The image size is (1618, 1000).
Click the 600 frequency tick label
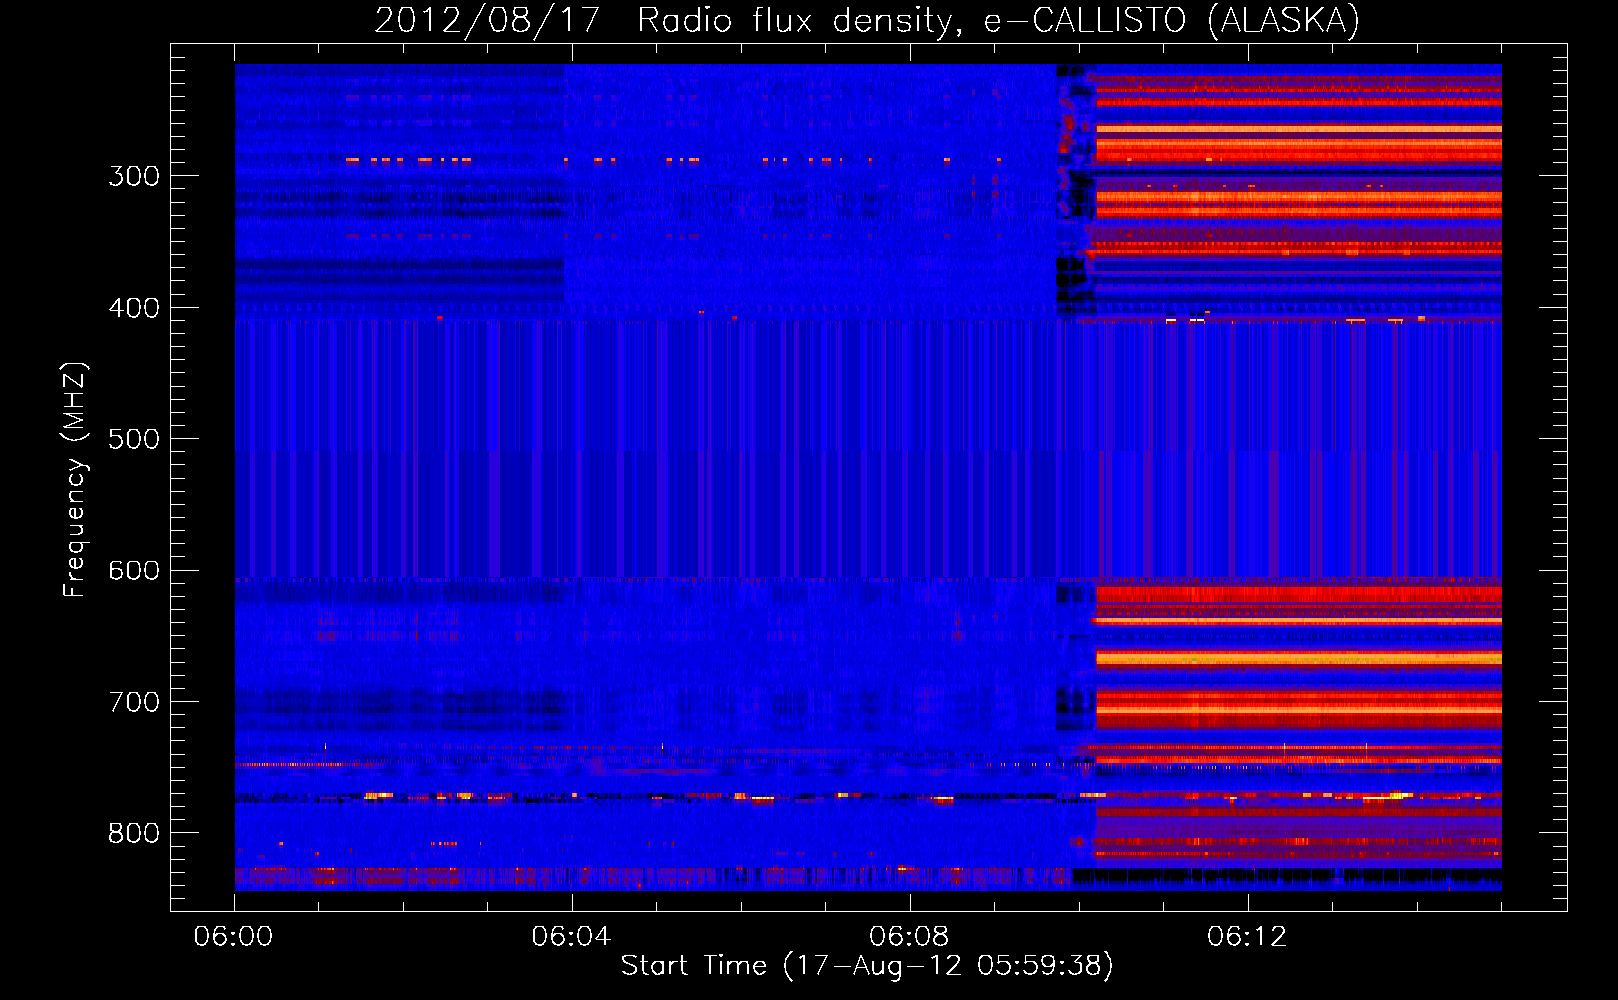134,571
